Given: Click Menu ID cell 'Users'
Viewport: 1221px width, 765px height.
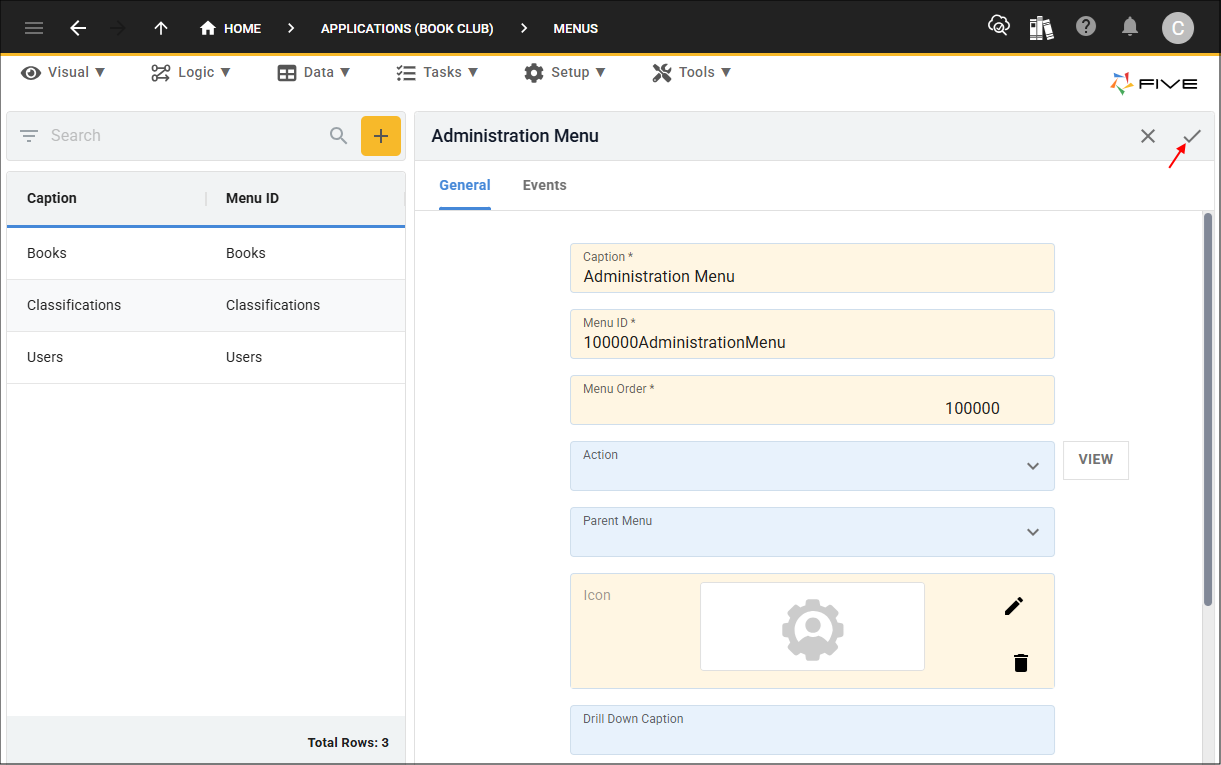Looking at the screenshot, I should tap(244, 357).
